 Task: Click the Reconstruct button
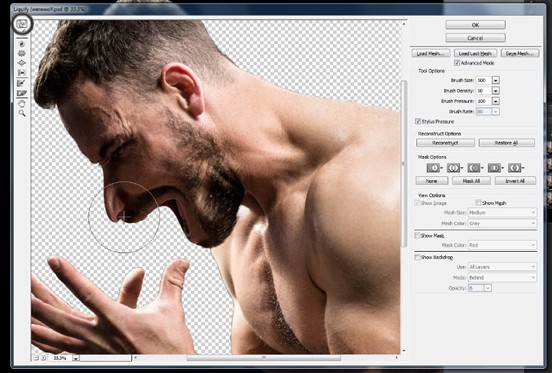pyautogui.click(x=445, y=143)
